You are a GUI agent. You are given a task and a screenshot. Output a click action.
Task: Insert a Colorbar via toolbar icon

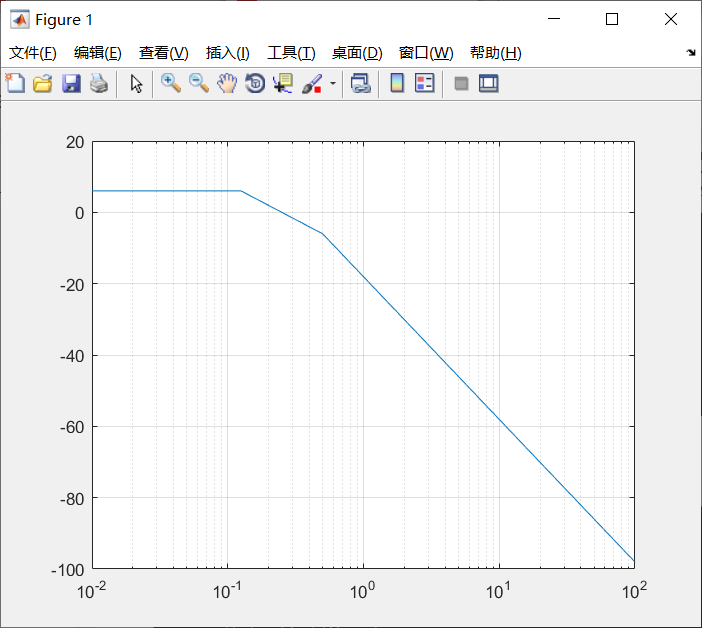pos(397,83)
